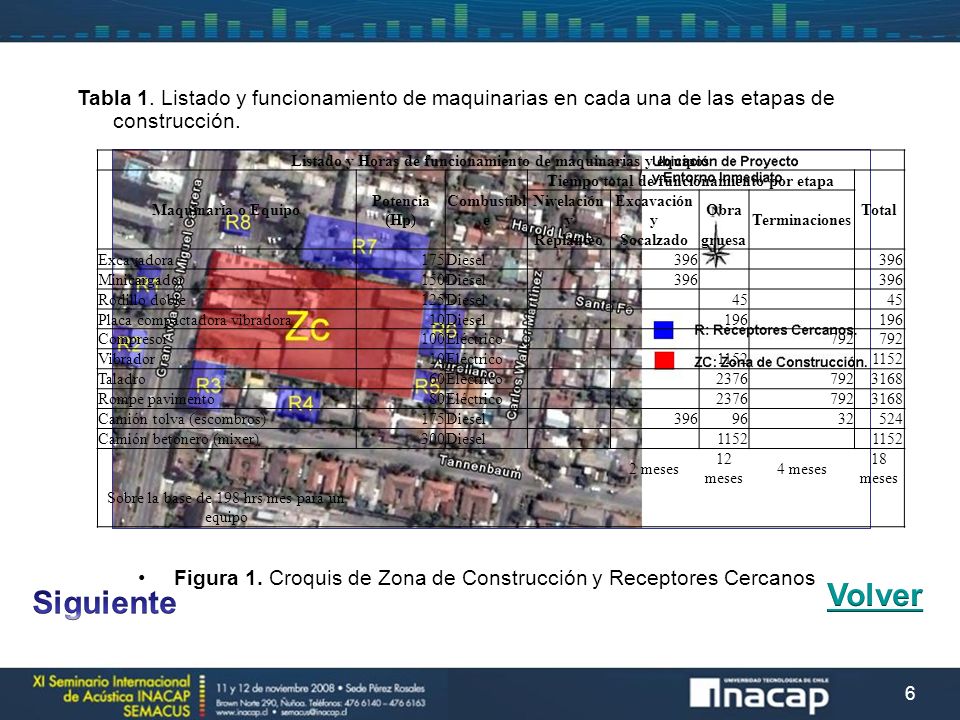This screenshot has height=720, width=960.
Task: Click the 'R: Receptores Cercanos' legend text
Action: point(774,330)
